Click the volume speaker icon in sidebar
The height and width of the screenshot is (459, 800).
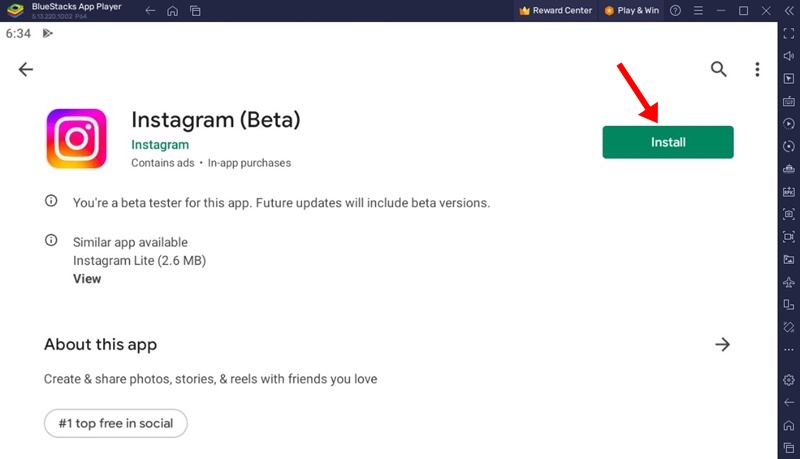point(789,56)
